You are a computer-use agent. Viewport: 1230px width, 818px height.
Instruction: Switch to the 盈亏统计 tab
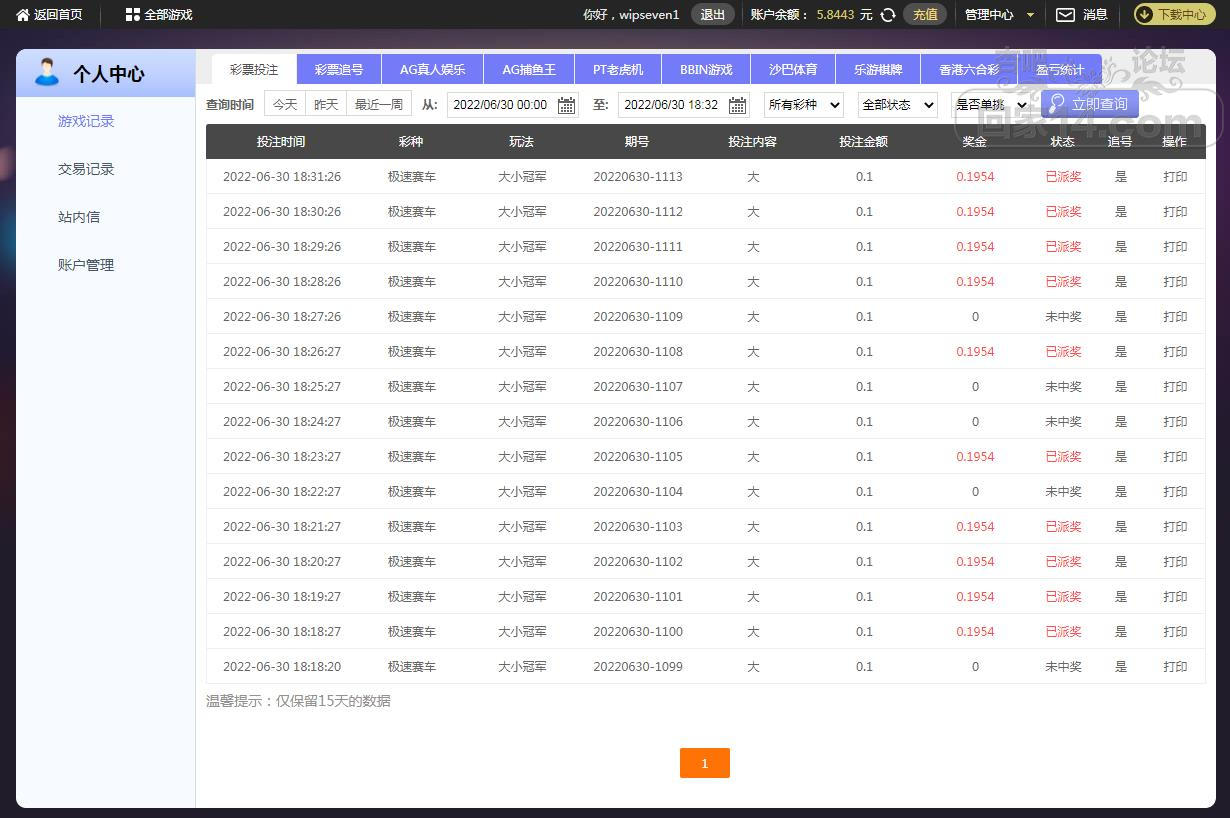point(1059,70)
